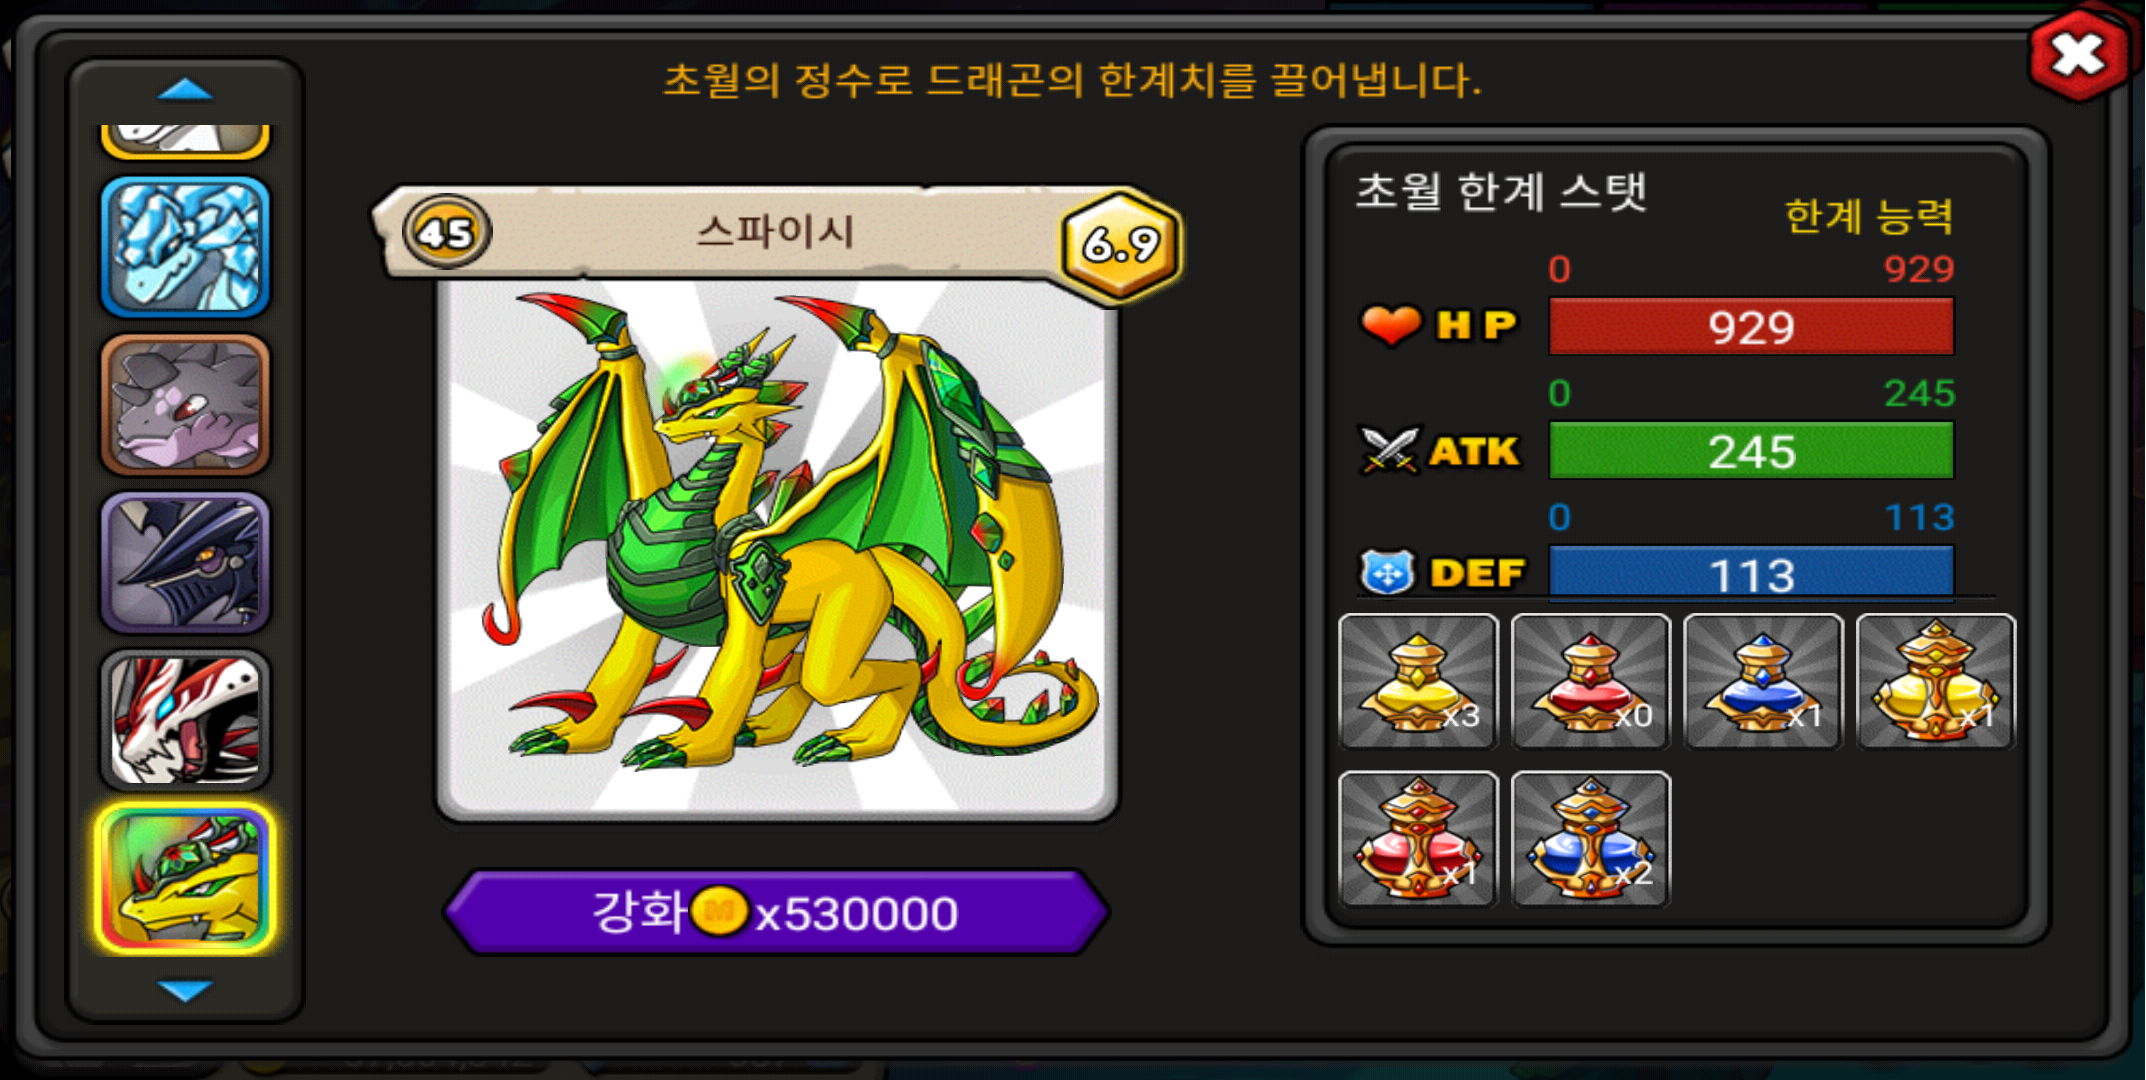Viewport: 2146px width, 1080px height.
Task: Tap the purple 강화 x530000 enhance button
Action: click(776, 912)
